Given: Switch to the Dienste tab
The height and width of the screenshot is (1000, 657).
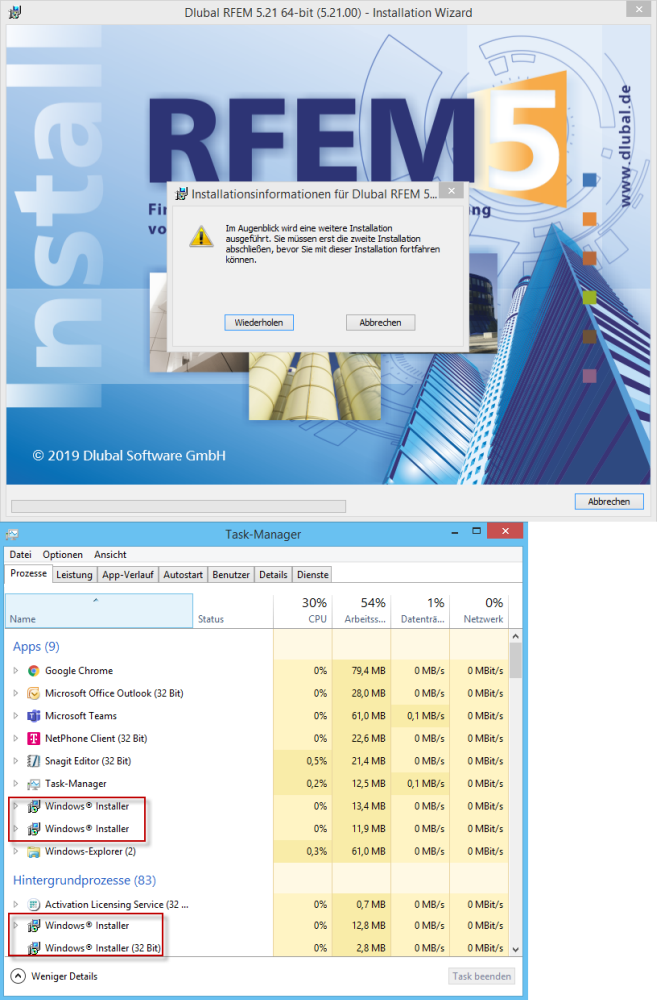Looking at the screenshot, I should tap(313, 575).
